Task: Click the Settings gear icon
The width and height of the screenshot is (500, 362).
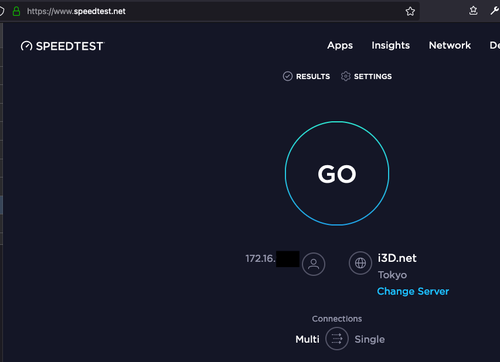Action: click(x=346, y=76)
